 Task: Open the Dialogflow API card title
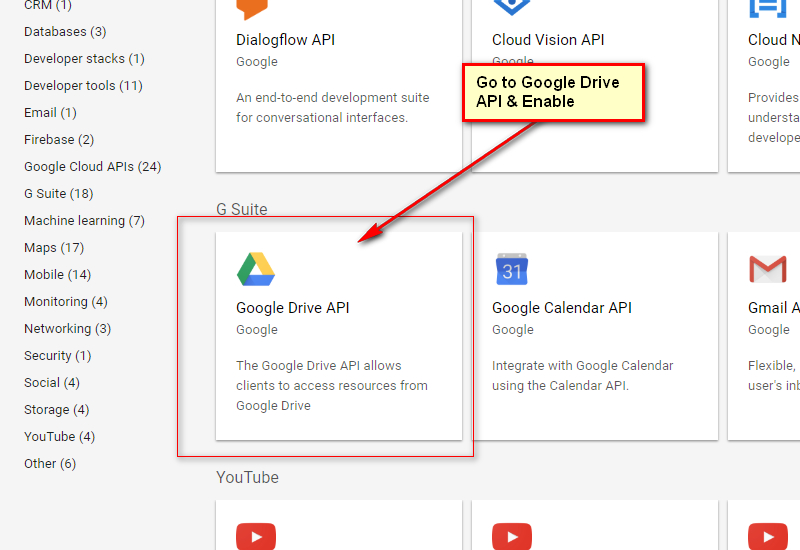pos(285,40)
